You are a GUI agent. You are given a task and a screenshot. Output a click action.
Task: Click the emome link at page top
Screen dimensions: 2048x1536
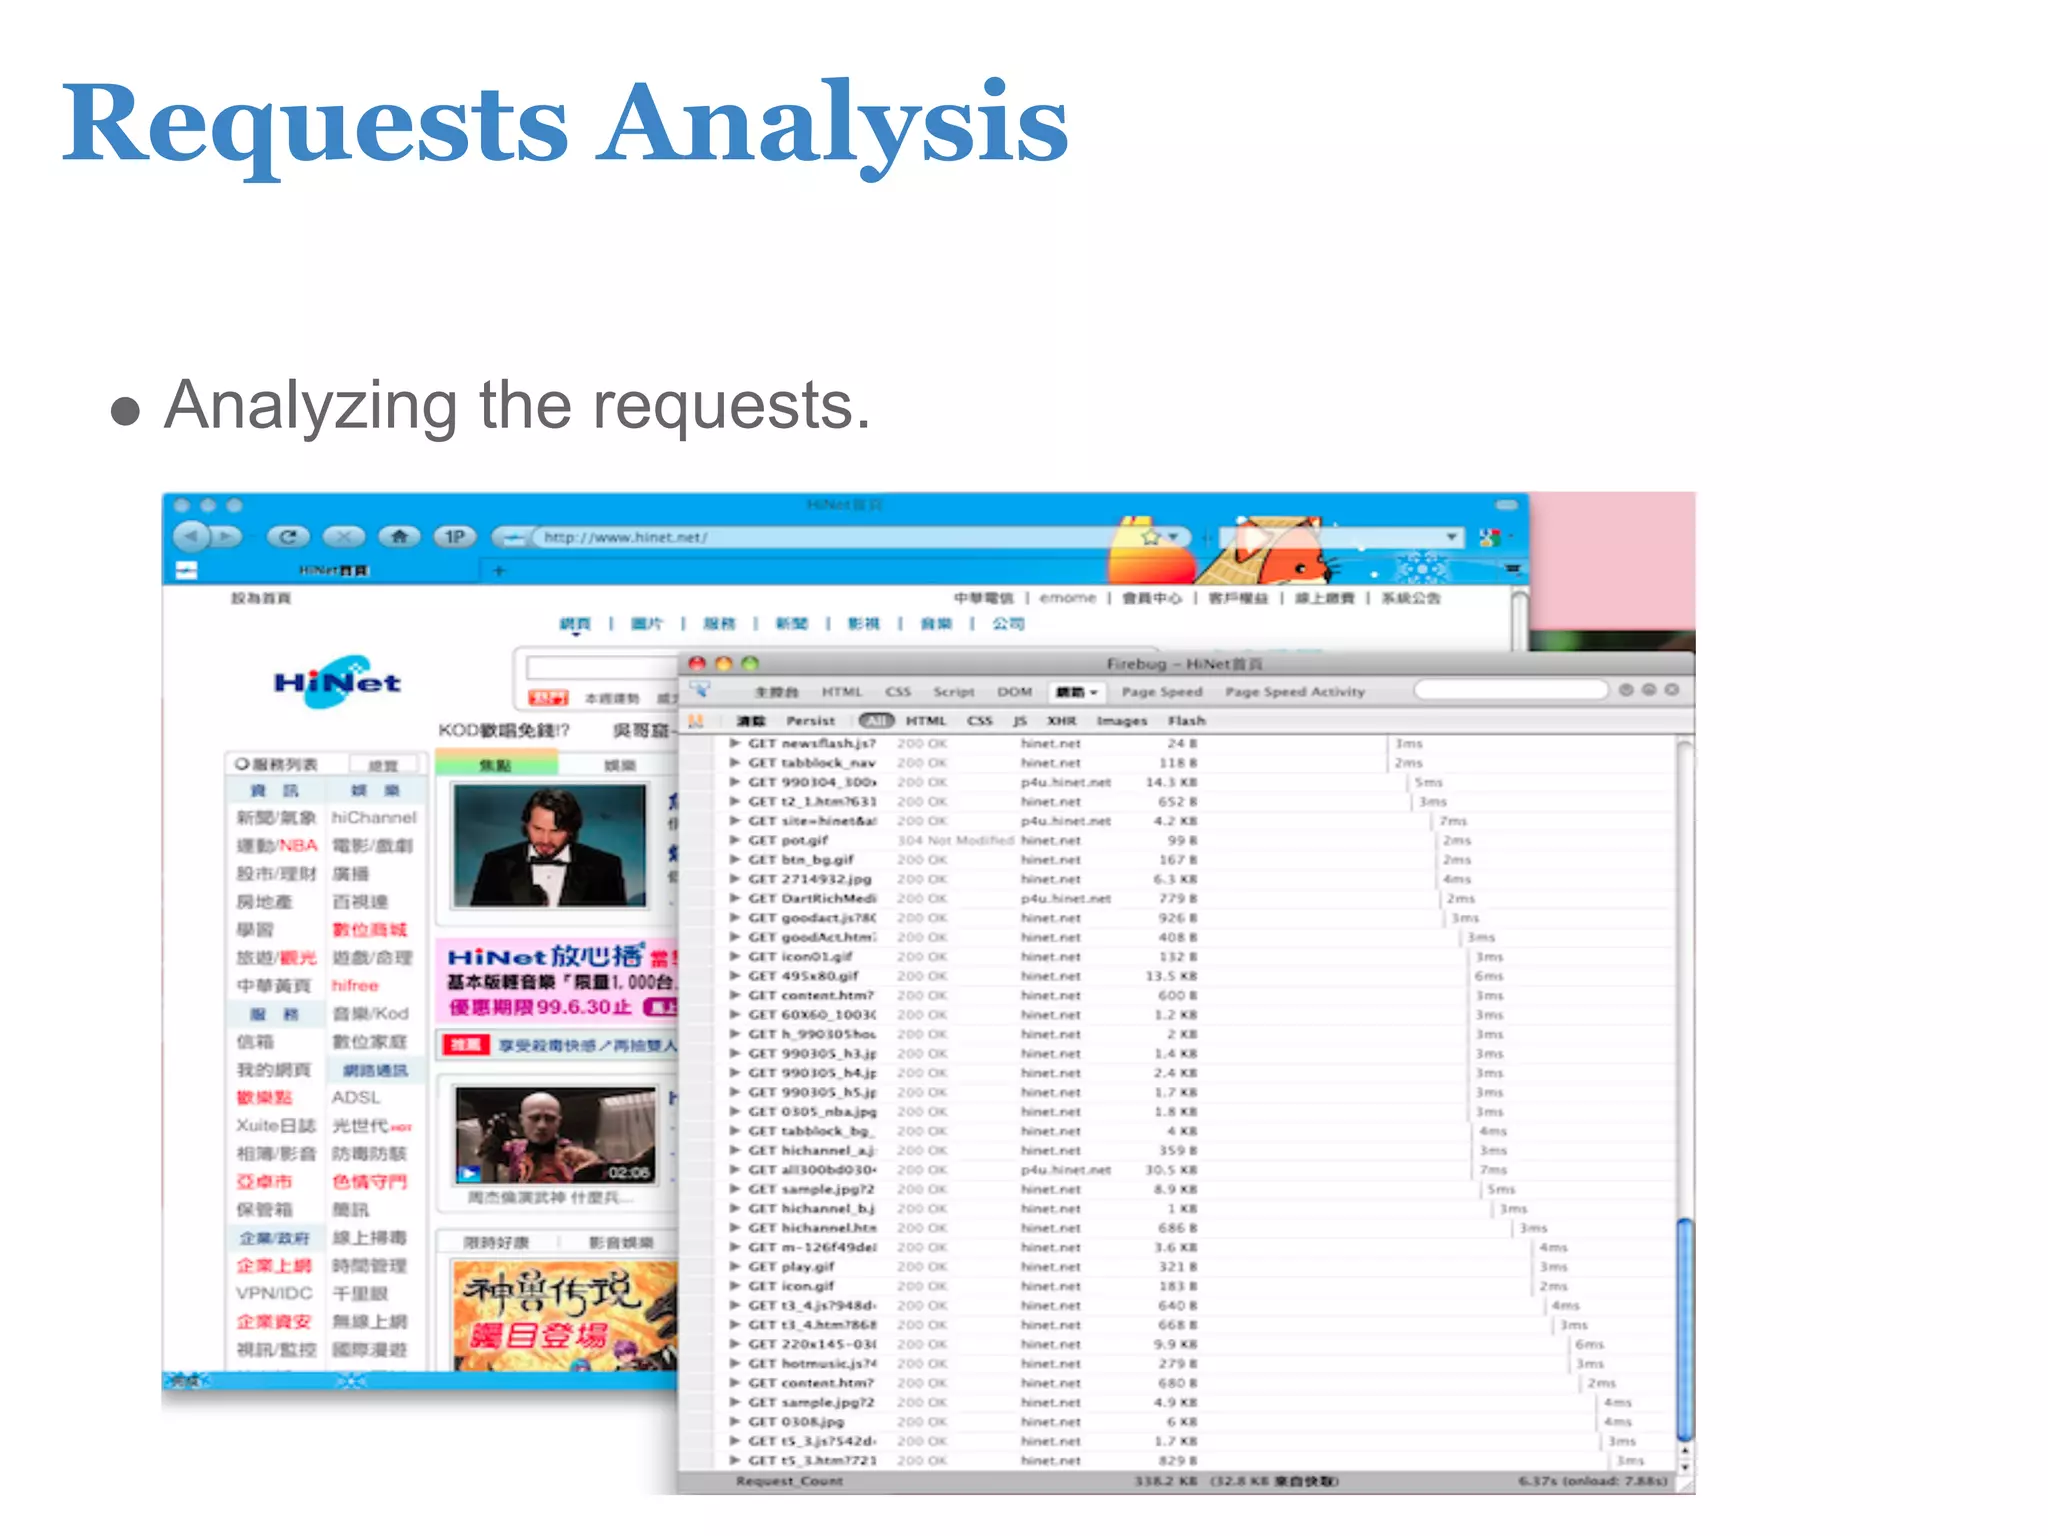tap(1067, 598)
